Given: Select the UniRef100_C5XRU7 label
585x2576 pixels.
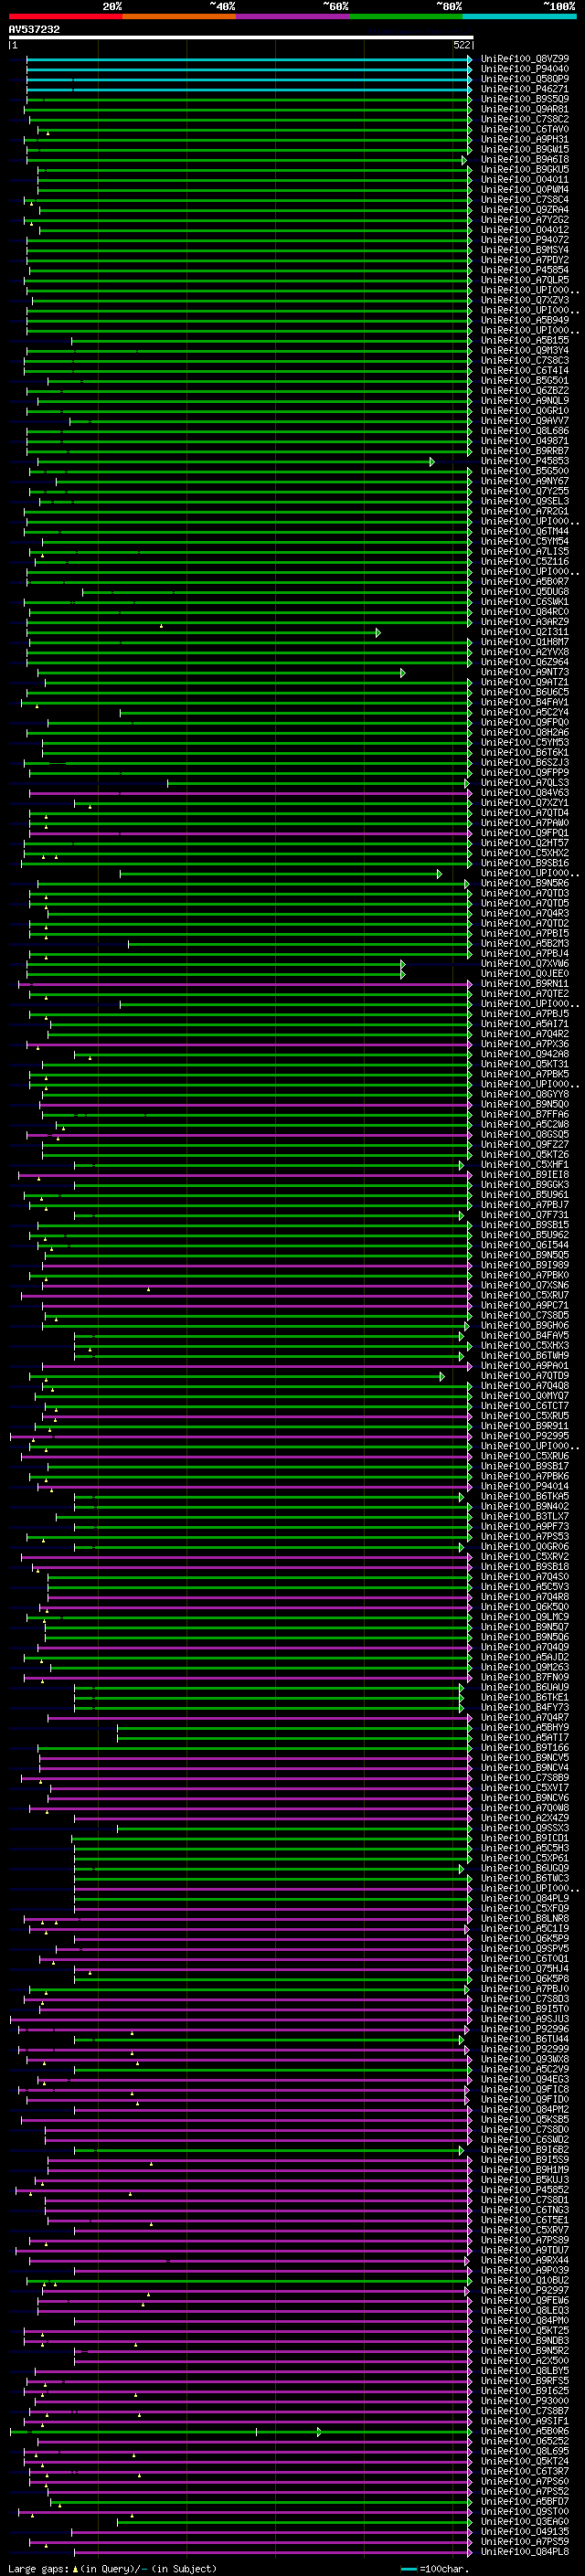Looking at the screenshot, I should (524, 1295).
